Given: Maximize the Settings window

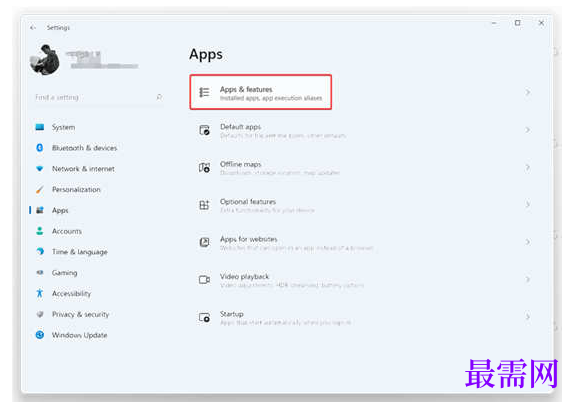Looking at the screenshot, I should click(x=517, y=23).
